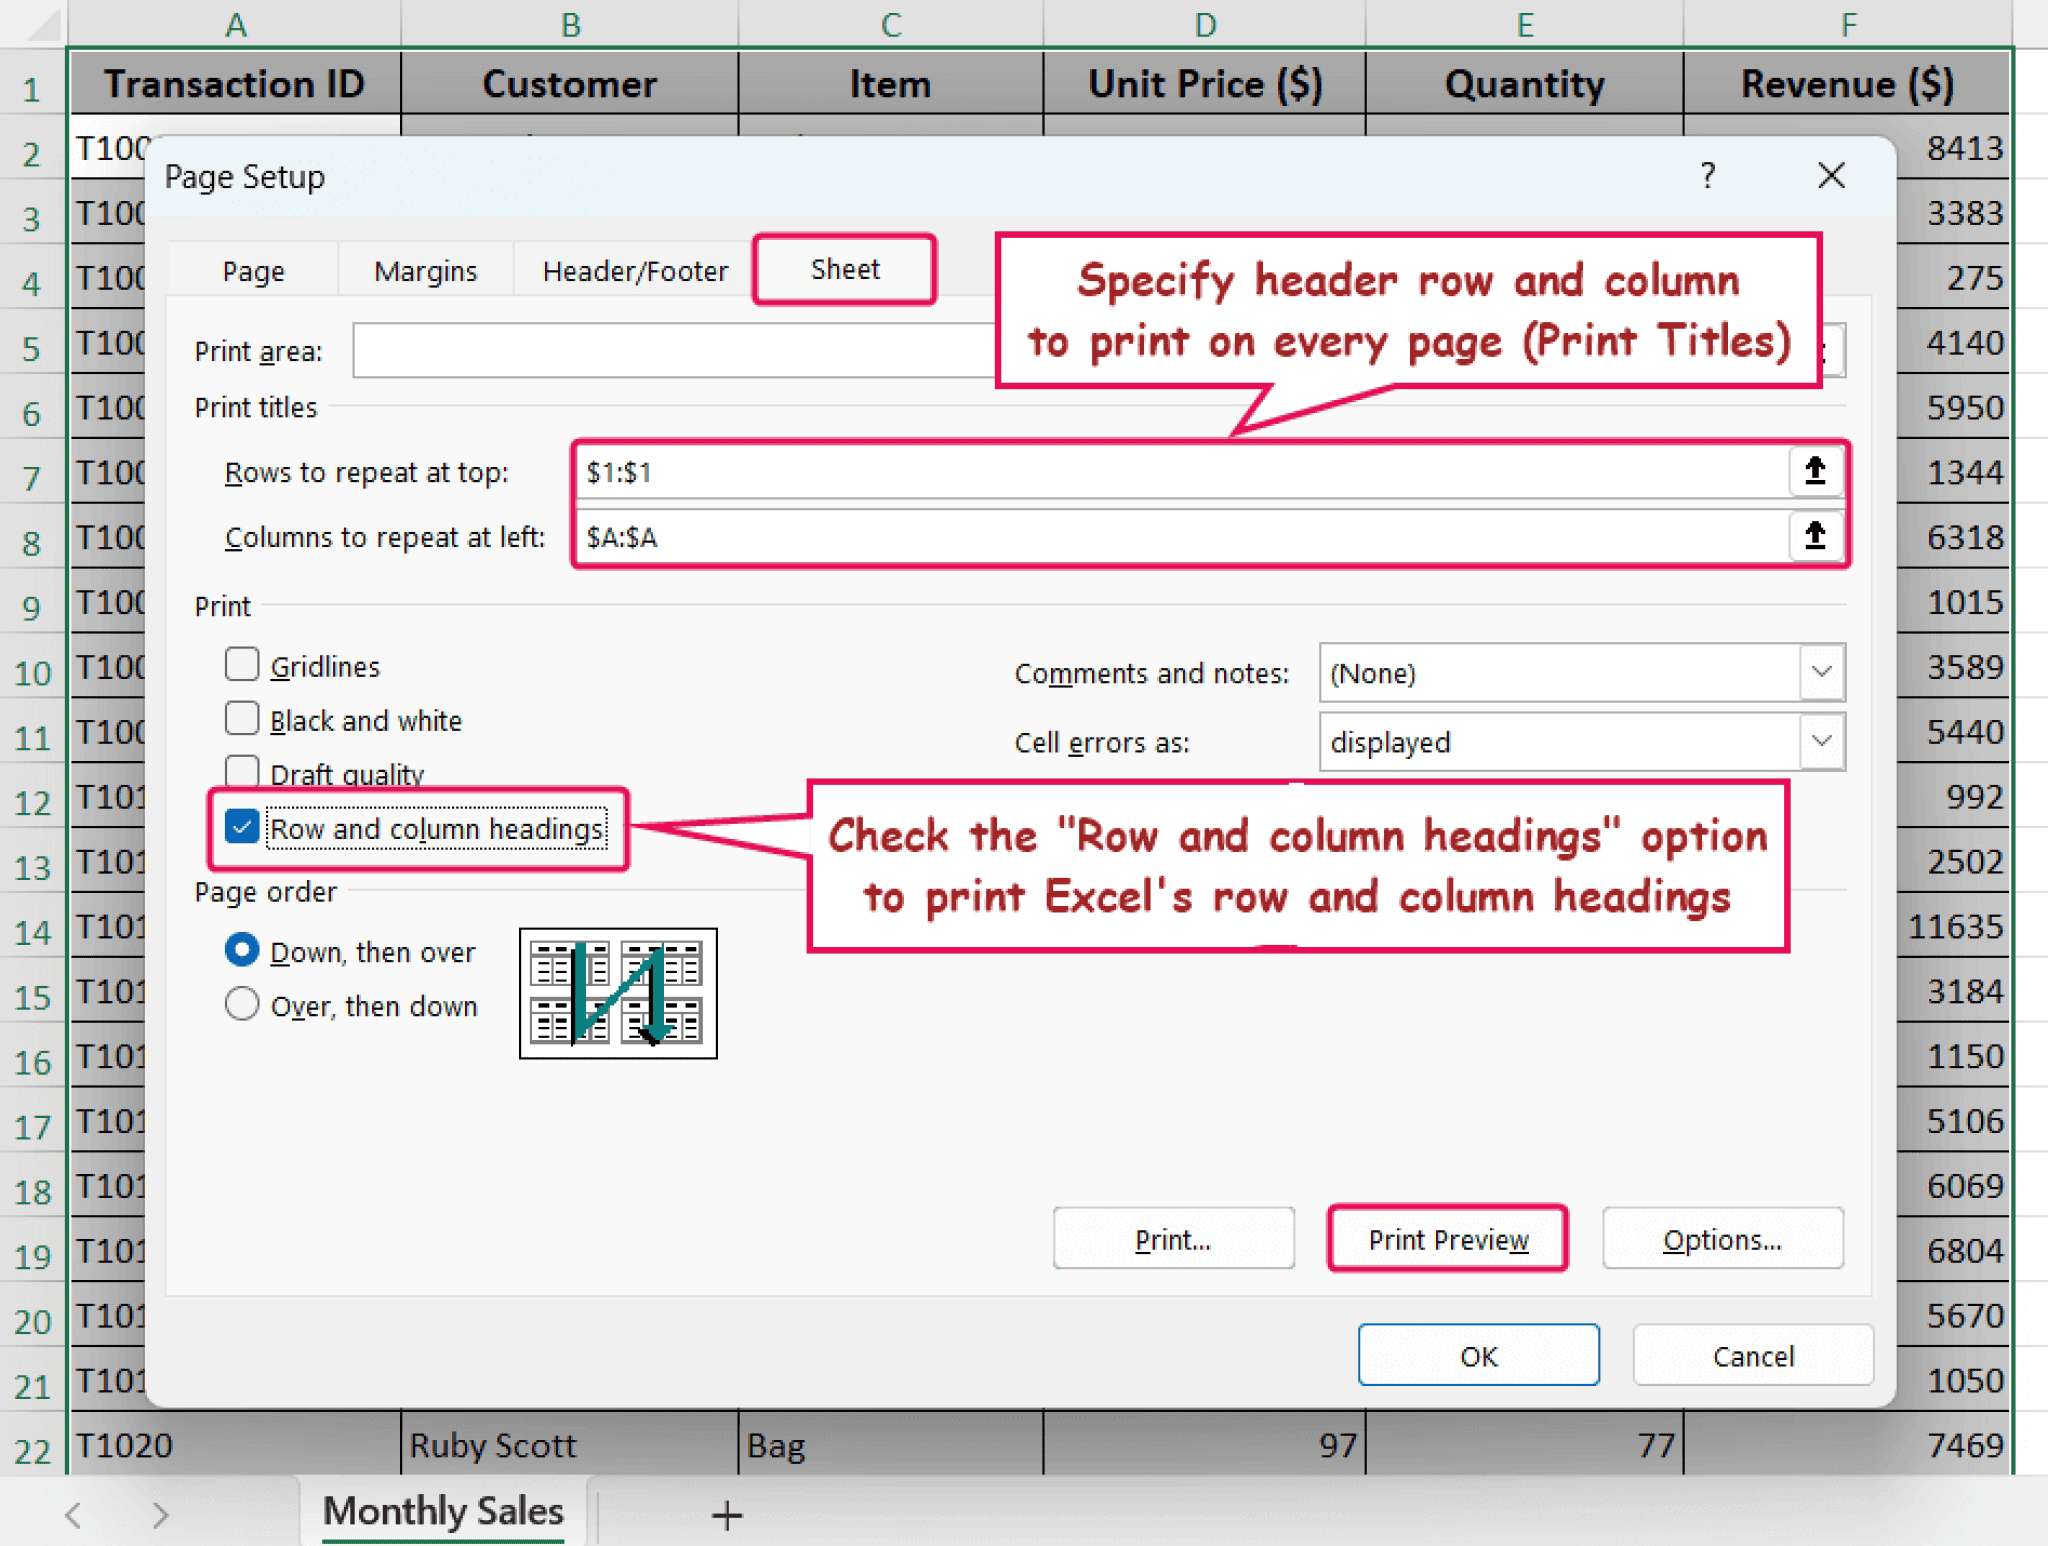This screenshot has height=1546, width=2048.
Task: Collapse the range selector for Rows to repeat
Action: coord(1815,471)
